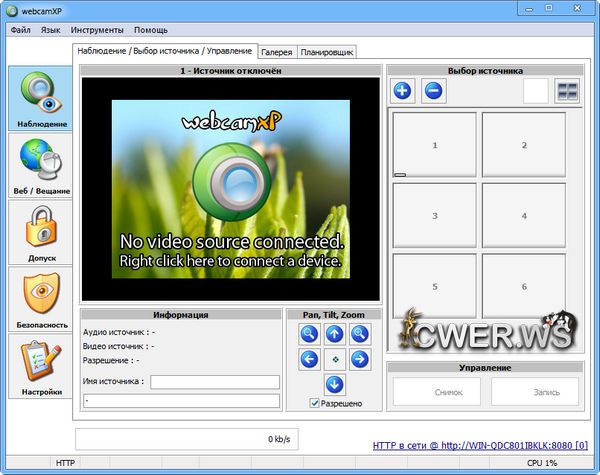Viewport: 600px width, 475px height.
Task: Pan camera left with the left arrow
Action: (x=310, y=359)
